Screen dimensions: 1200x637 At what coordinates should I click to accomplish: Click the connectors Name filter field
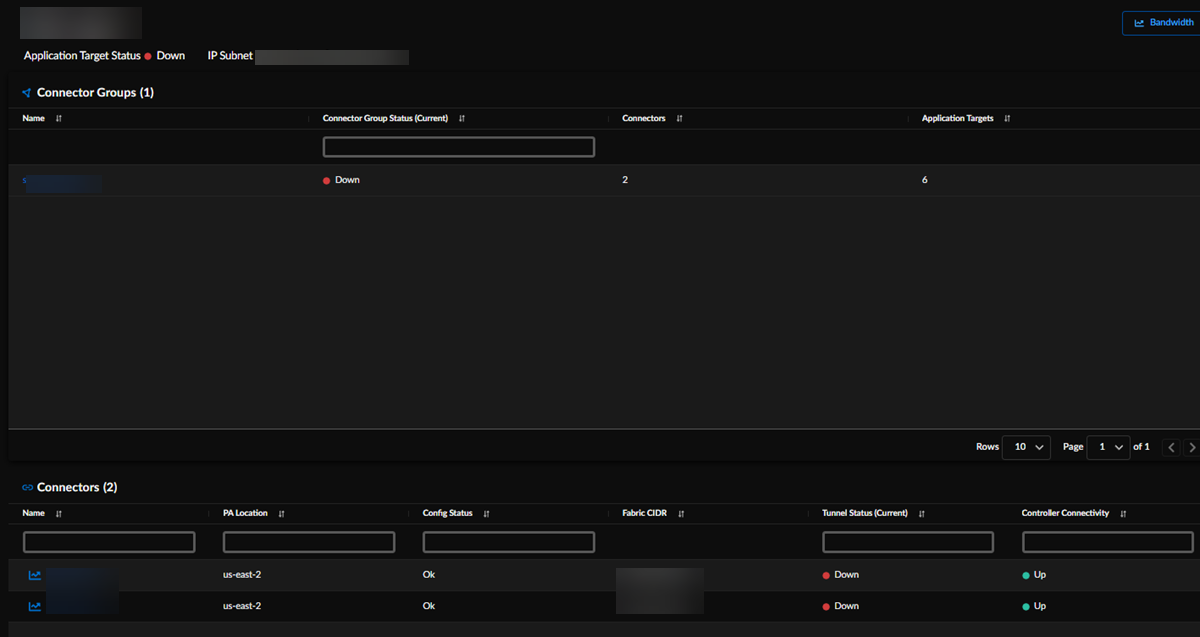coord(109,542)
